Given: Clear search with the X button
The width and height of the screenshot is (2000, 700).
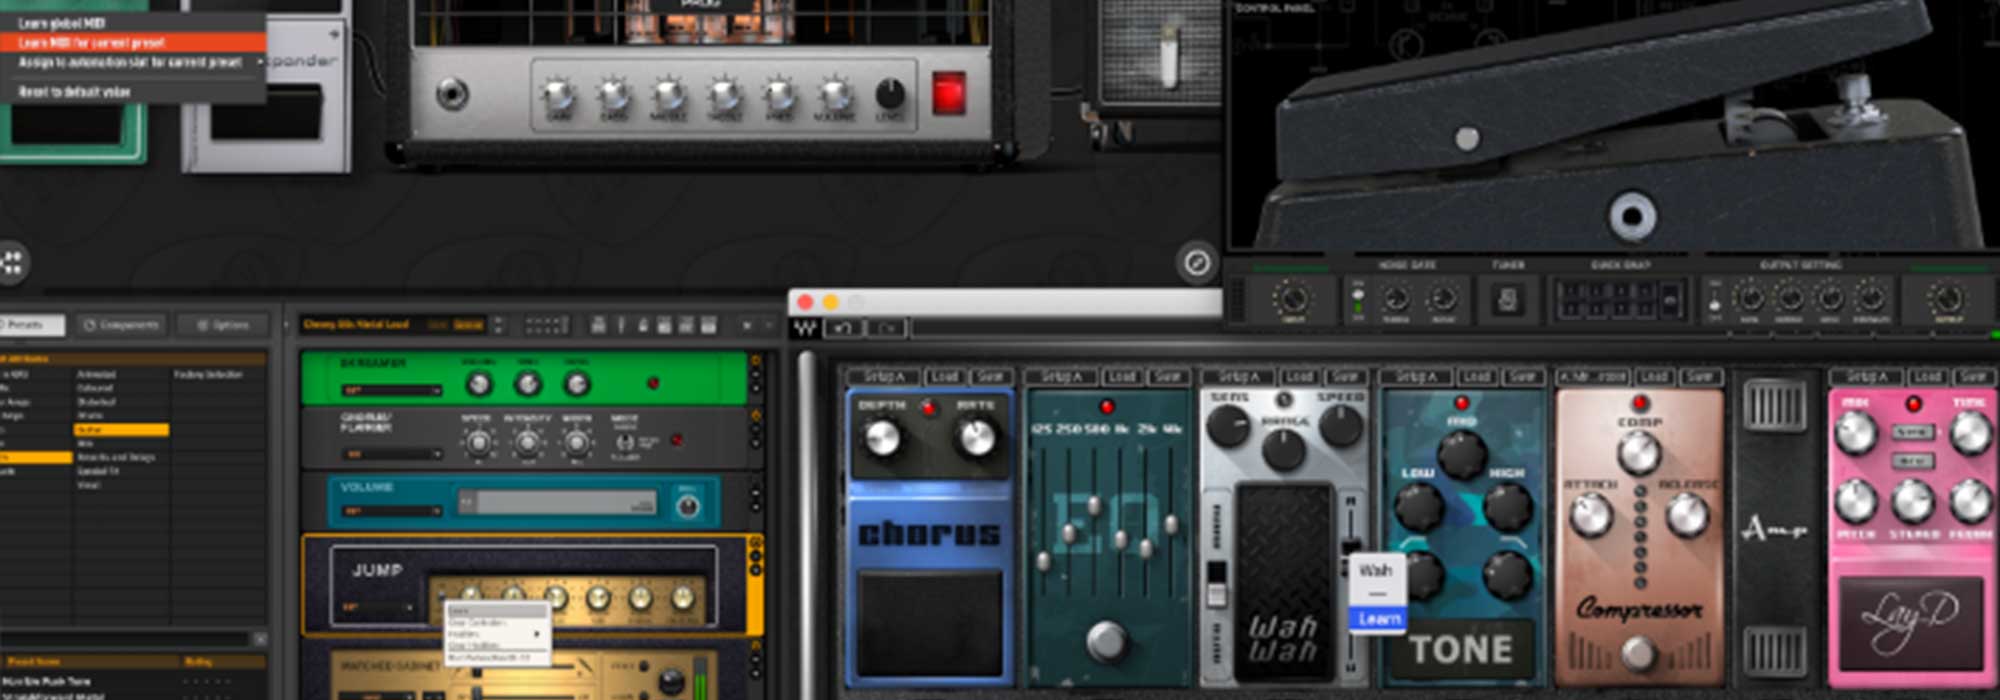Looking at the screenshot, I should point(260,638).
